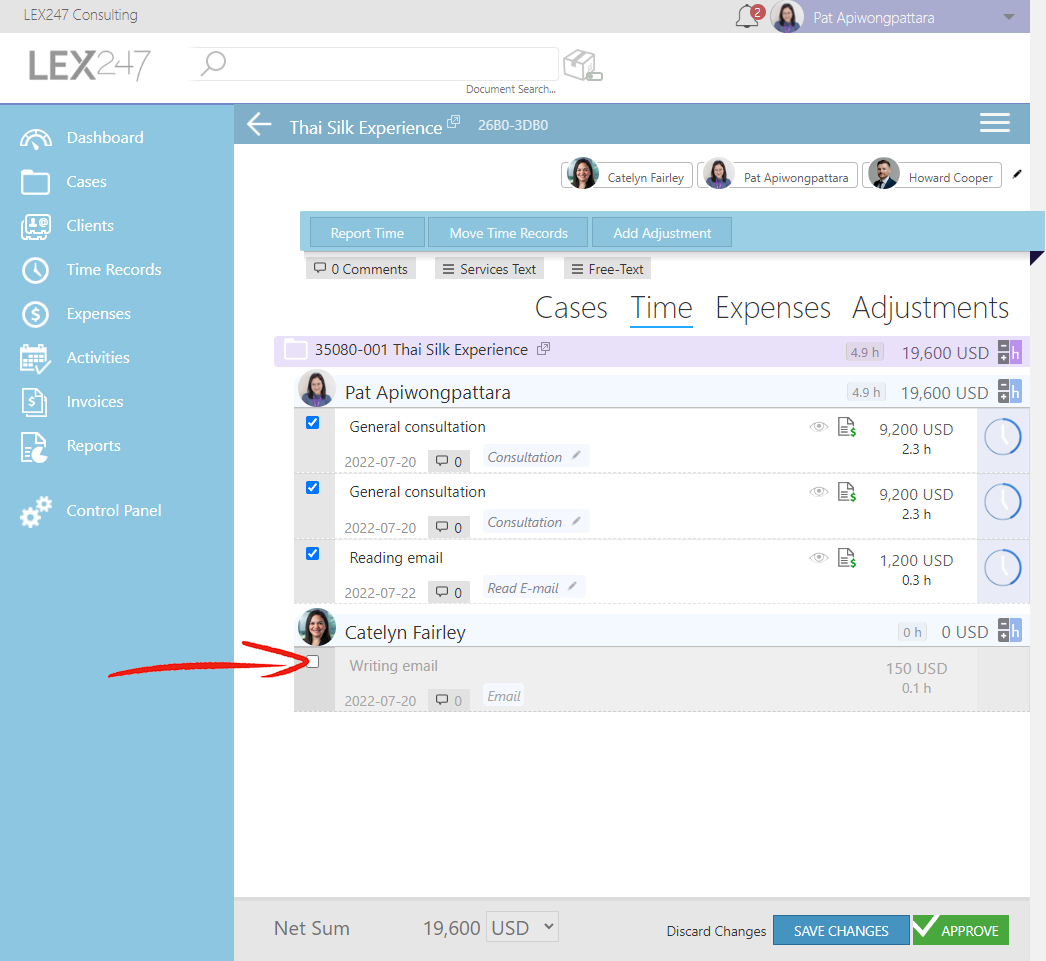Click the Control Panel gears icon
1046x961 pixels.
[35, 512]
